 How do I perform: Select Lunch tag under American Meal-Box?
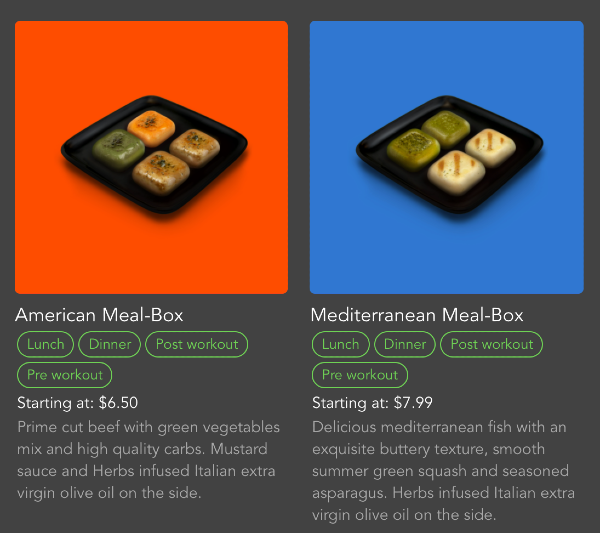(46, 344)
